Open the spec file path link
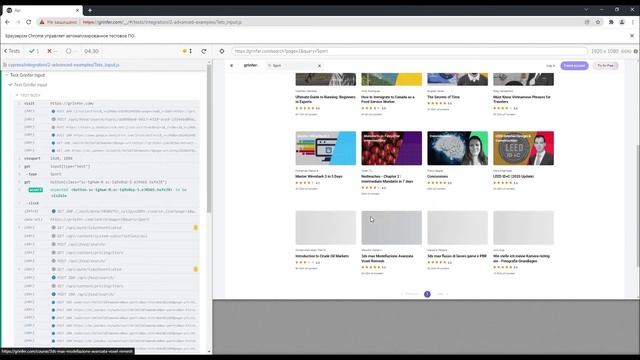 [x=64, y=65]
